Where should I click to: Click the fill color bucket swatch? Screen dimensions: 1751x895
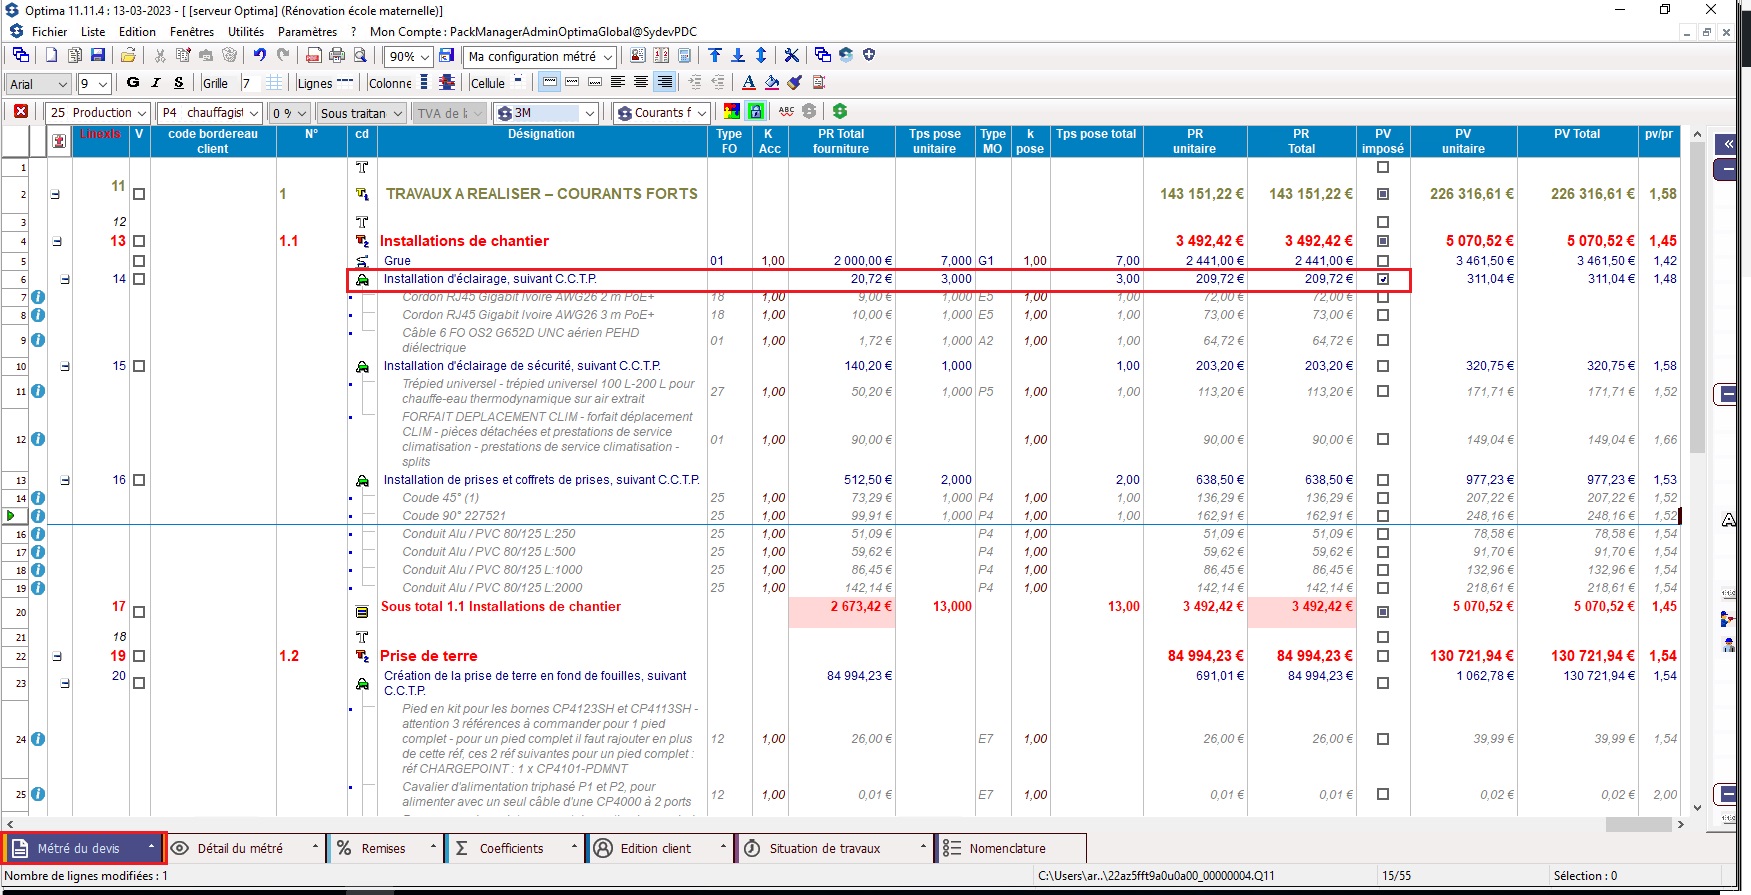tap(771, 83)
